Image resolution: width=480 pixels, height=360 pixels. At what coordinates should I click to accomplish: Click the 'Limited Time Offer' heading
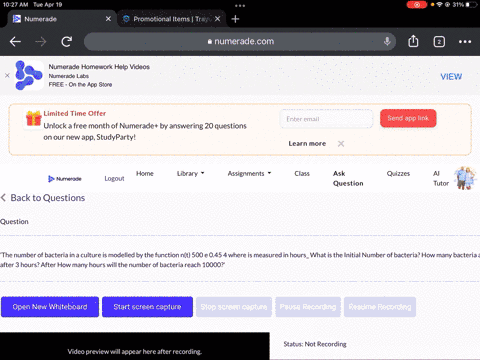pos(75,114)
